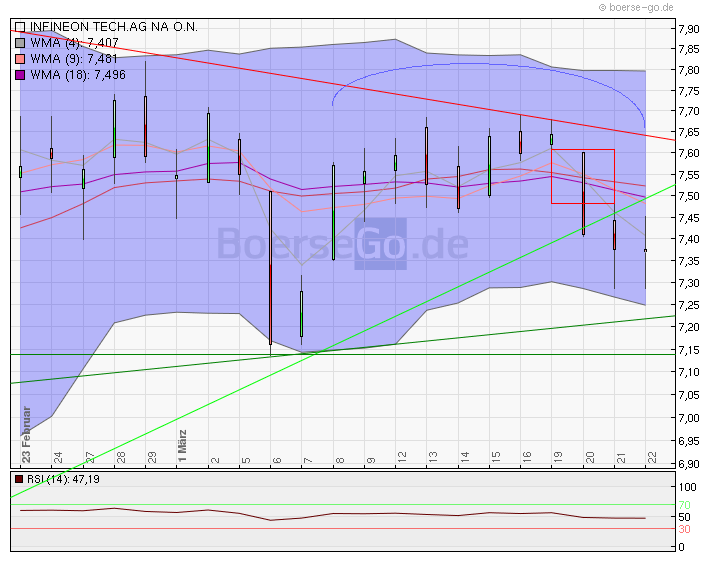The height and width of the screenshot is (561, 720).
Task: Click the WMA (4): 7,407 legend text
Action: pos(74,43)
